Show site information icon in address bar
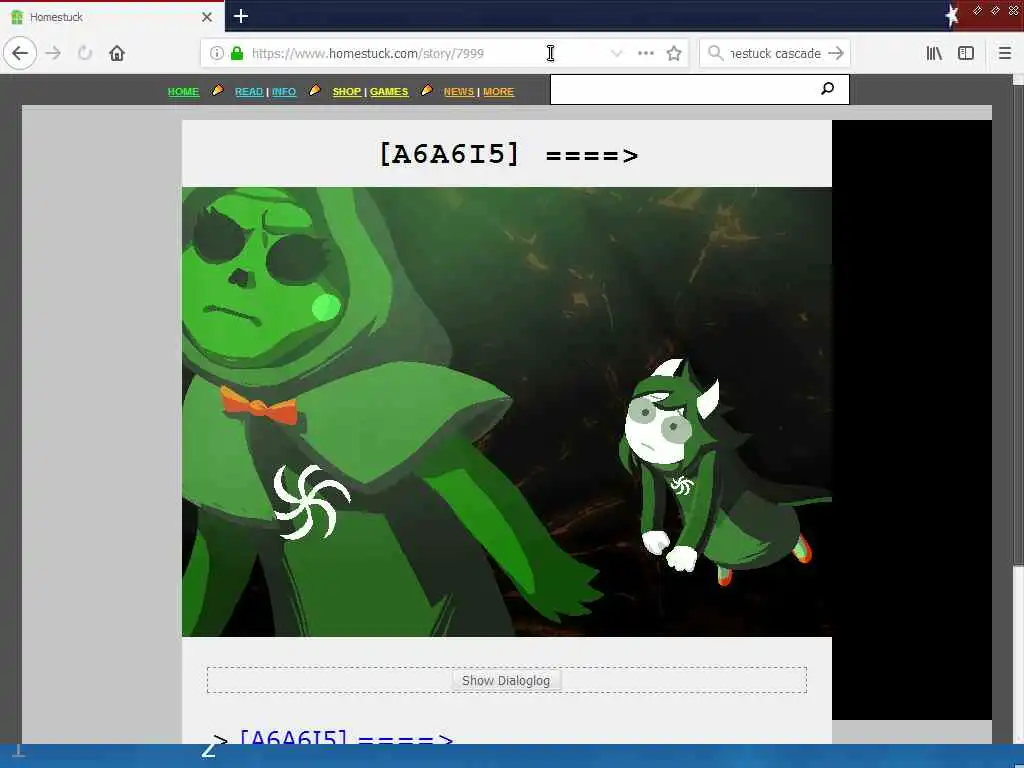This screenshot has height=768, width=1024. tap(217, 54)
